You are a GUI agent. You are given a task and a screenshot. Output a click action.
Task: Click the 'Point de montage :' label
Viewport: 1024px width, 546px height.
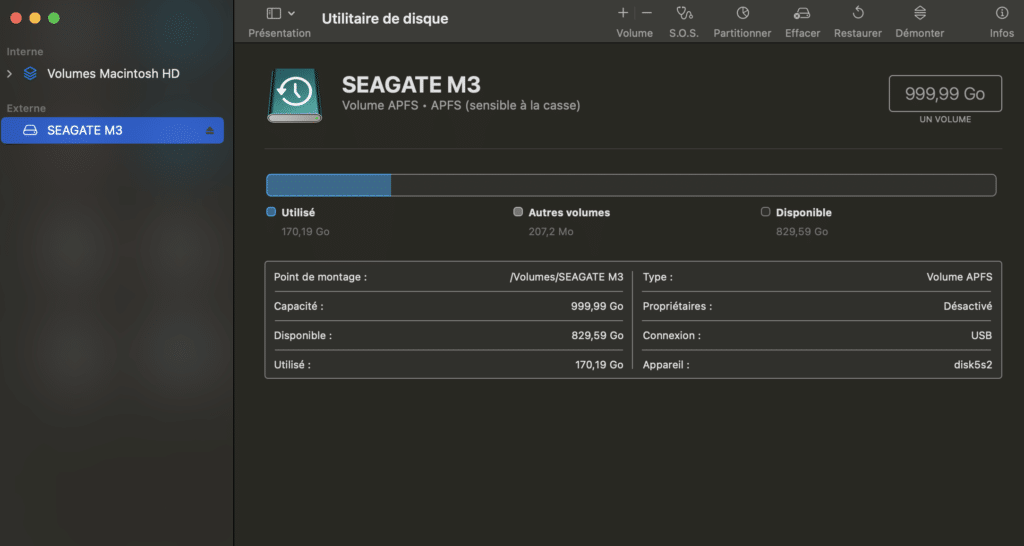click(x=320, y=277)
